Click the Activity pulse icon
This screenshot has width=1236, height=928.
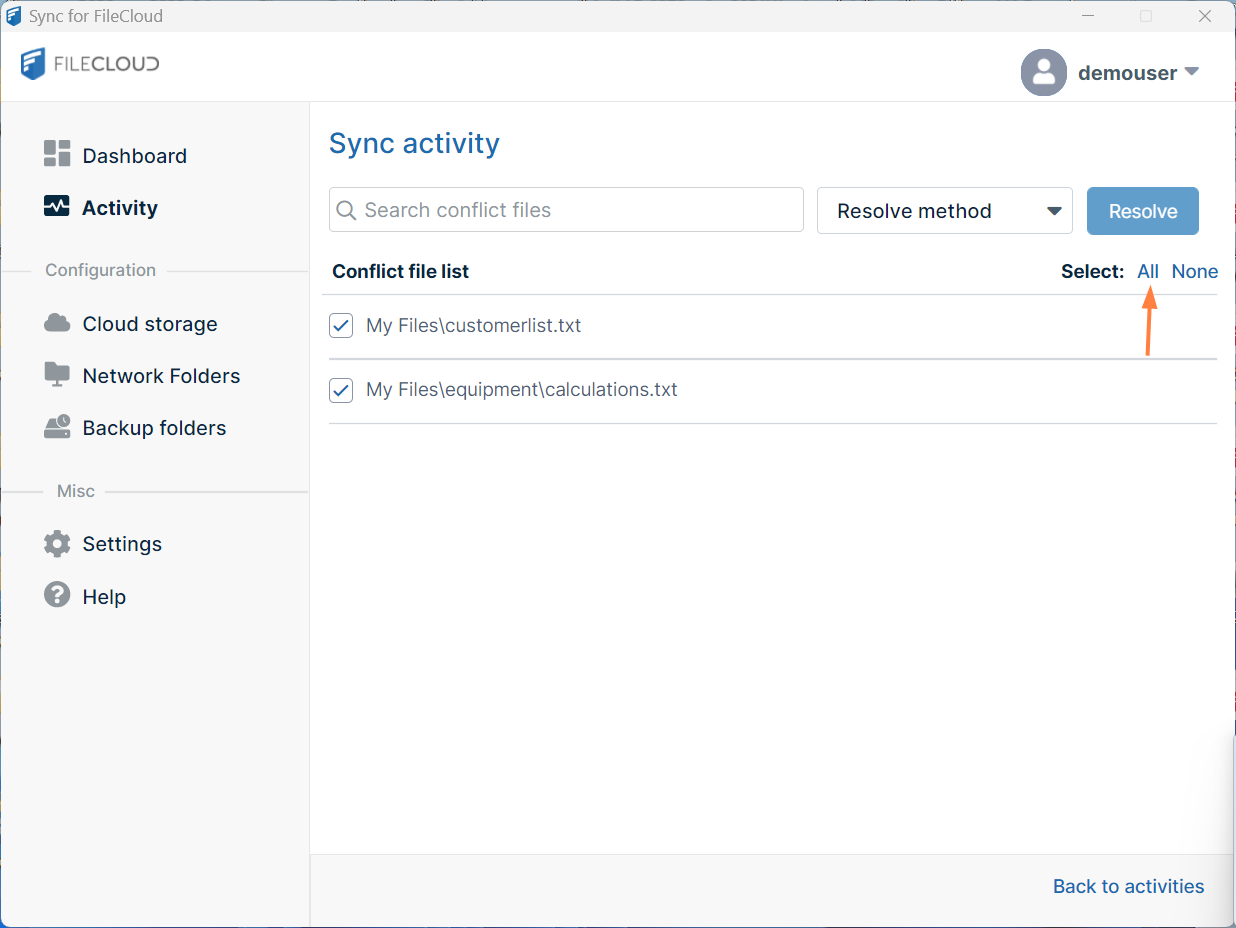point(57,206)
